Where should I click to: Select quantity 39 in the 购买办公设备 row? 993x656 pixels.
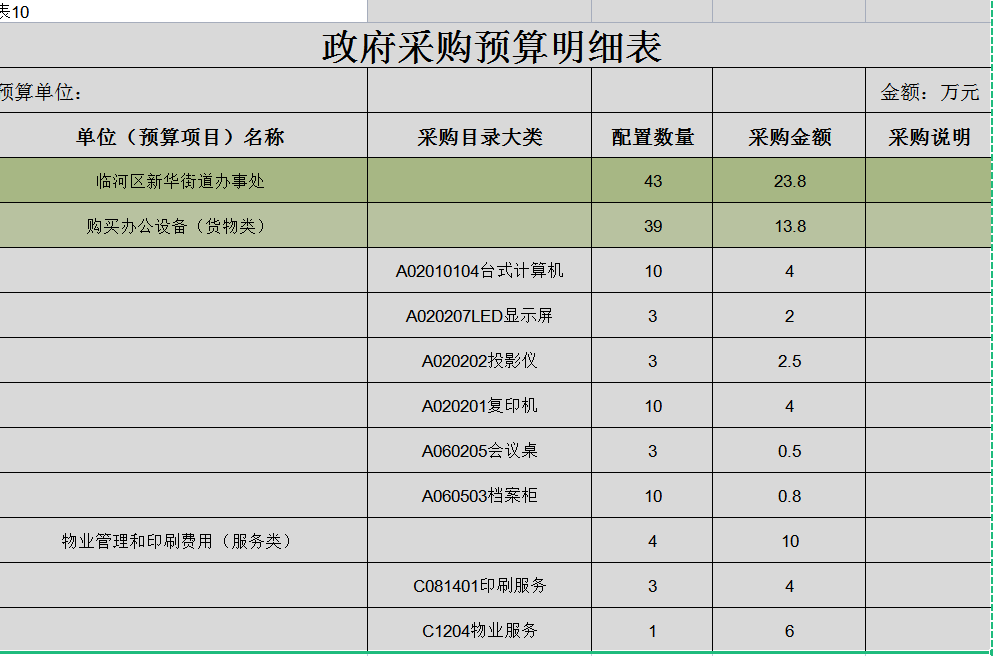pos(652,225)
